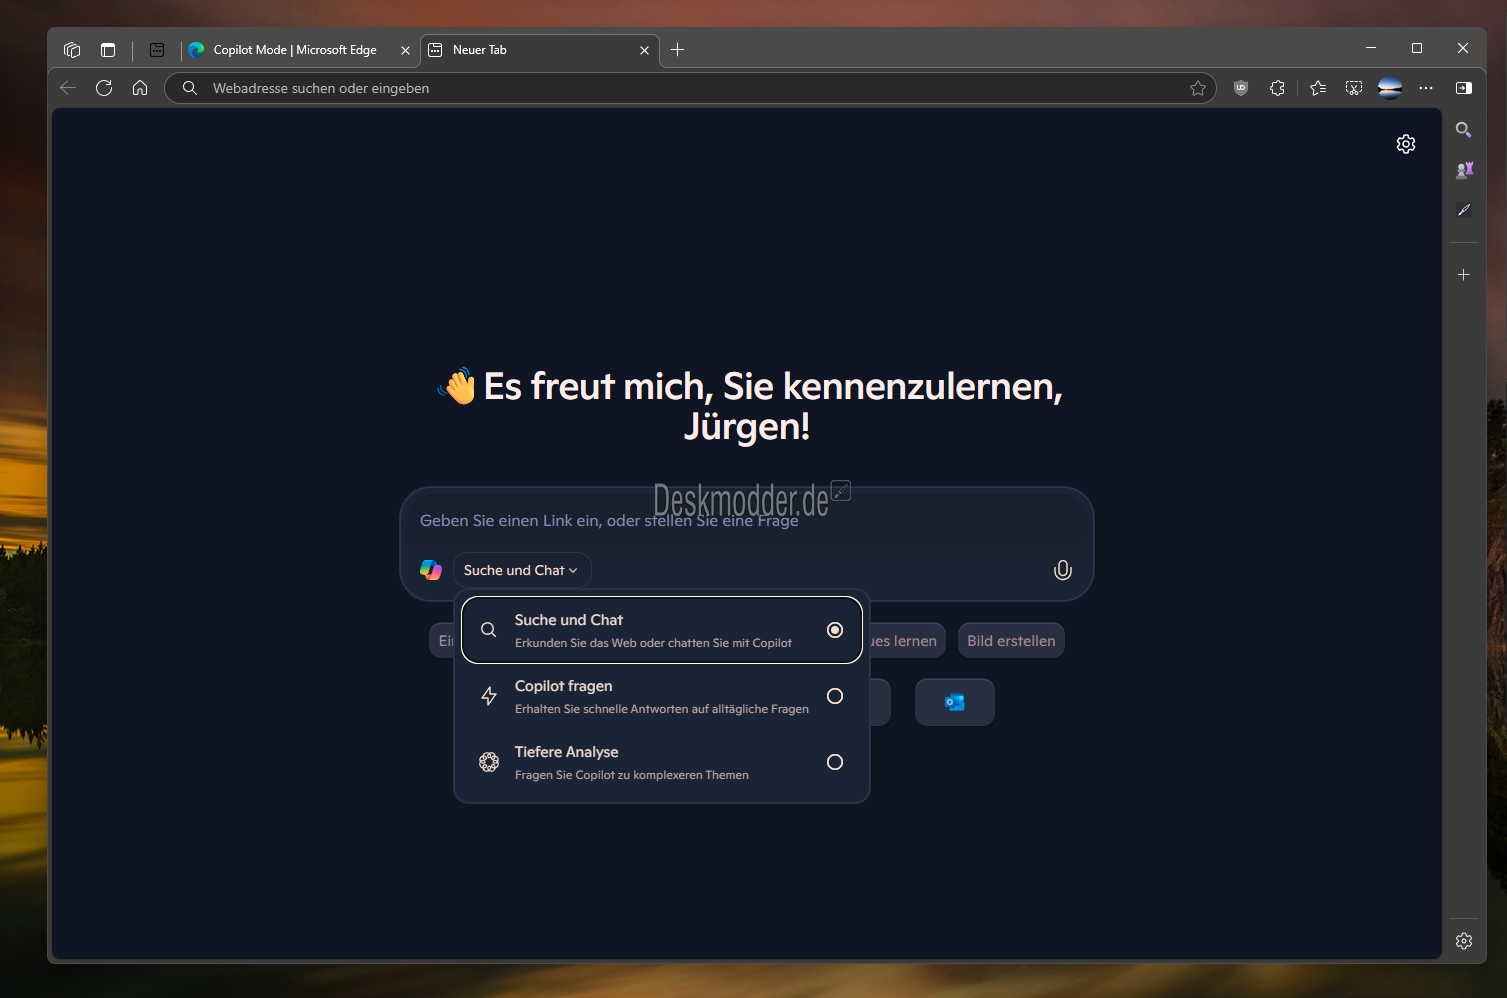Click the search icon inside the address bar

click(190, 88)
